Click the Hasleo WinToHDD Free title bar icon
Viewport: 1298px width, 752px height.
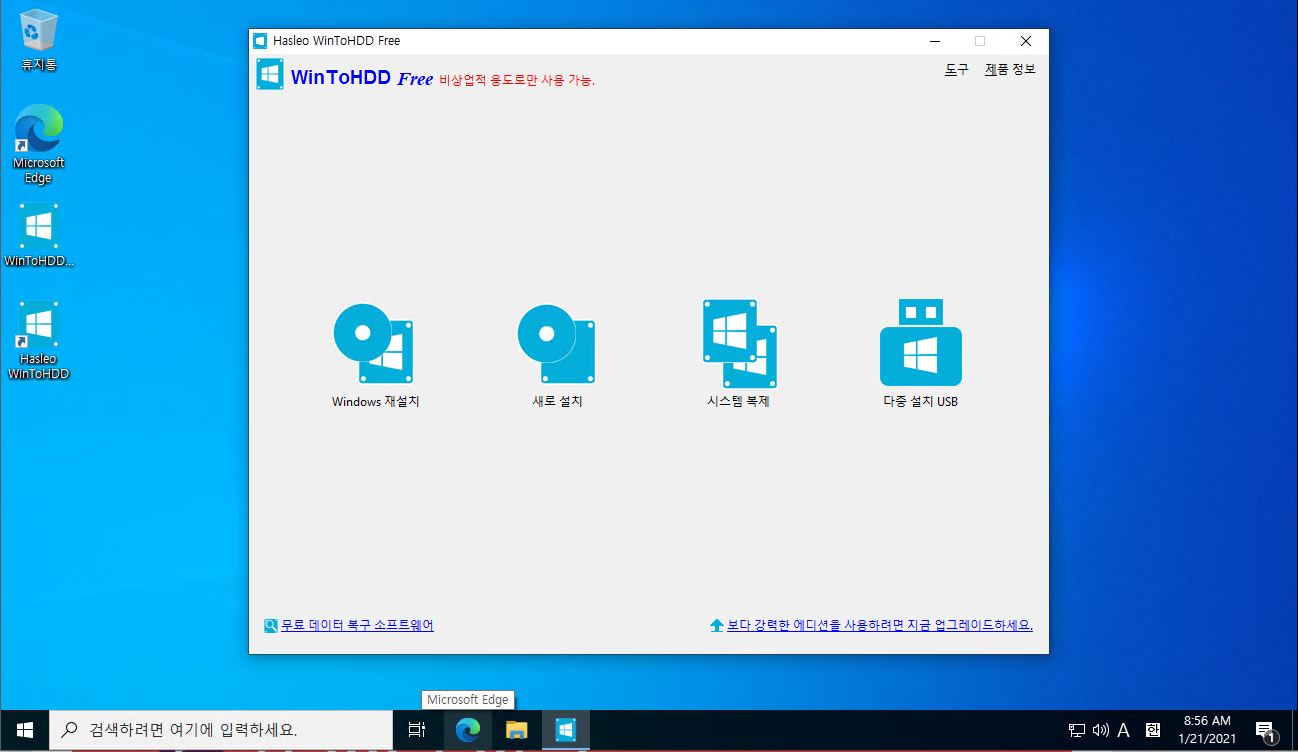coord(260,41)
